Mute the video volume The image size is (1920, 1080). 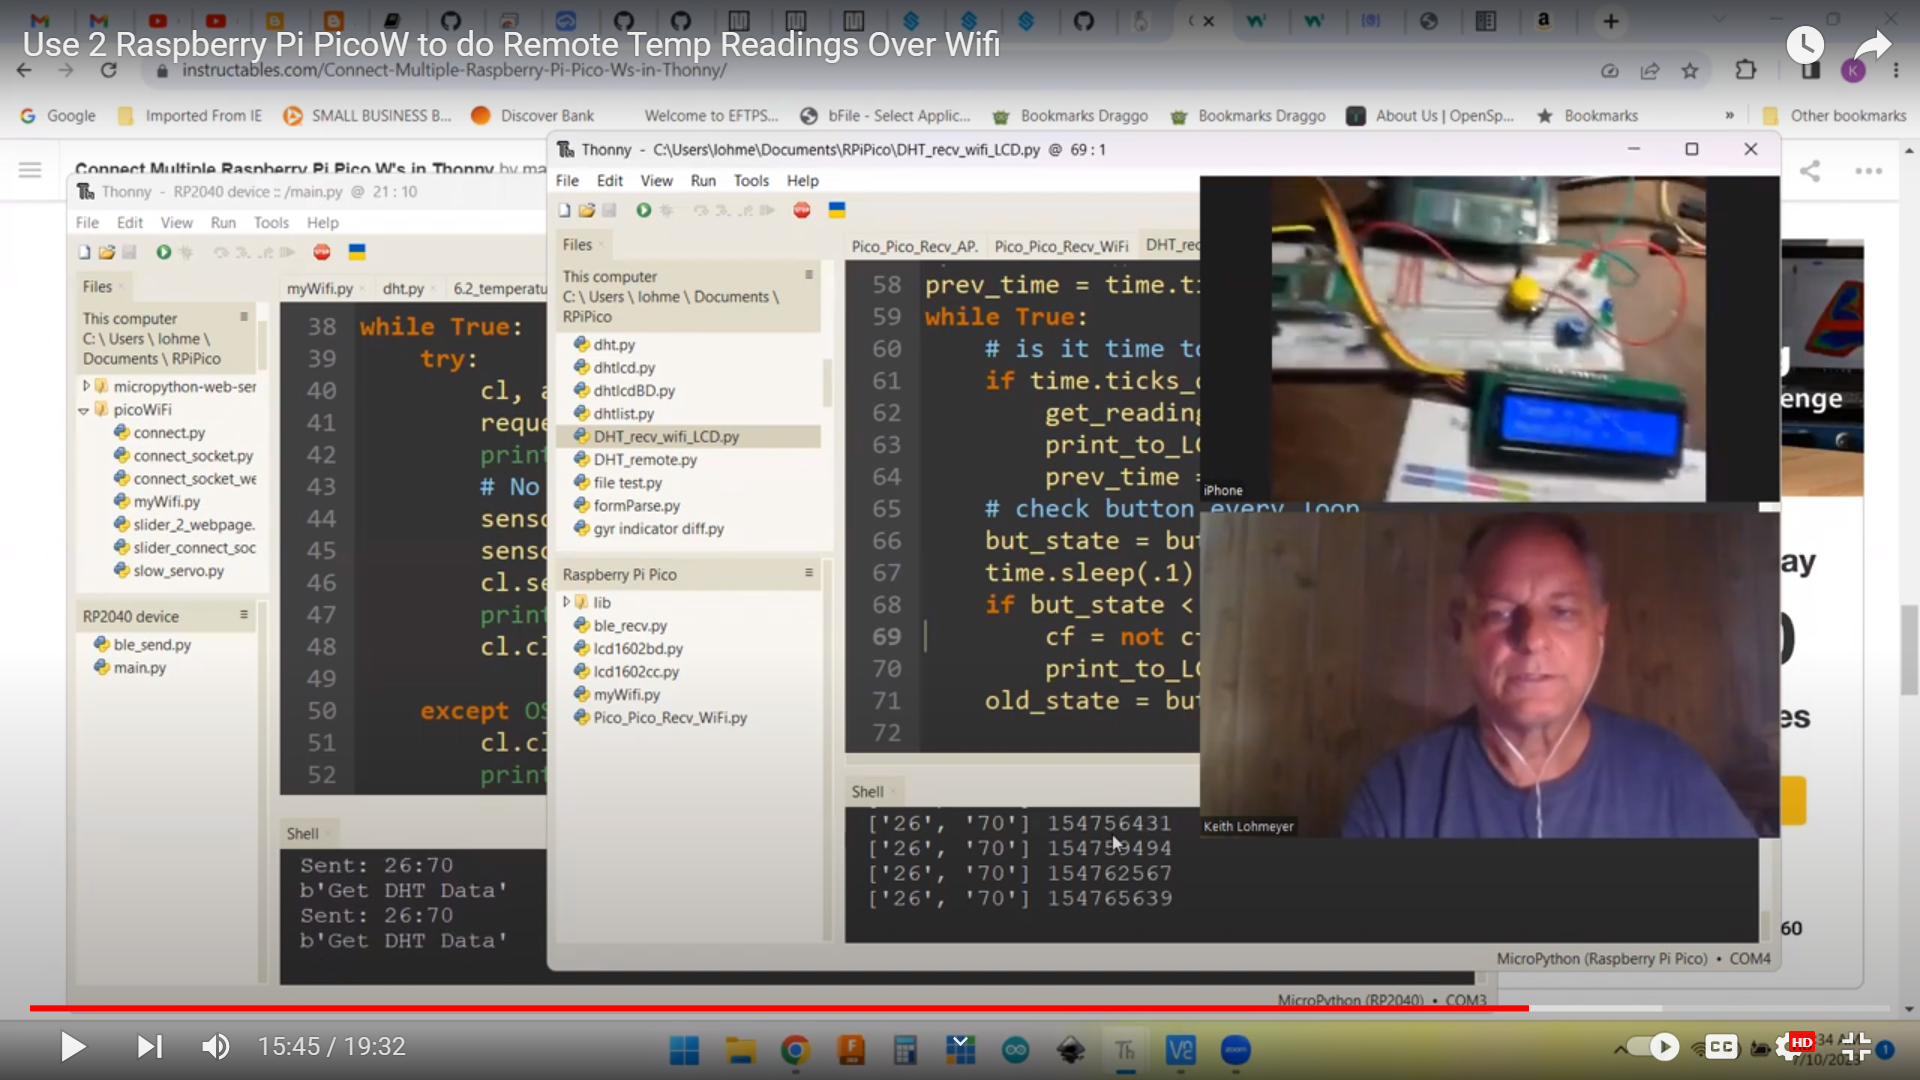pyautogui.click(x=215, y=1047)
